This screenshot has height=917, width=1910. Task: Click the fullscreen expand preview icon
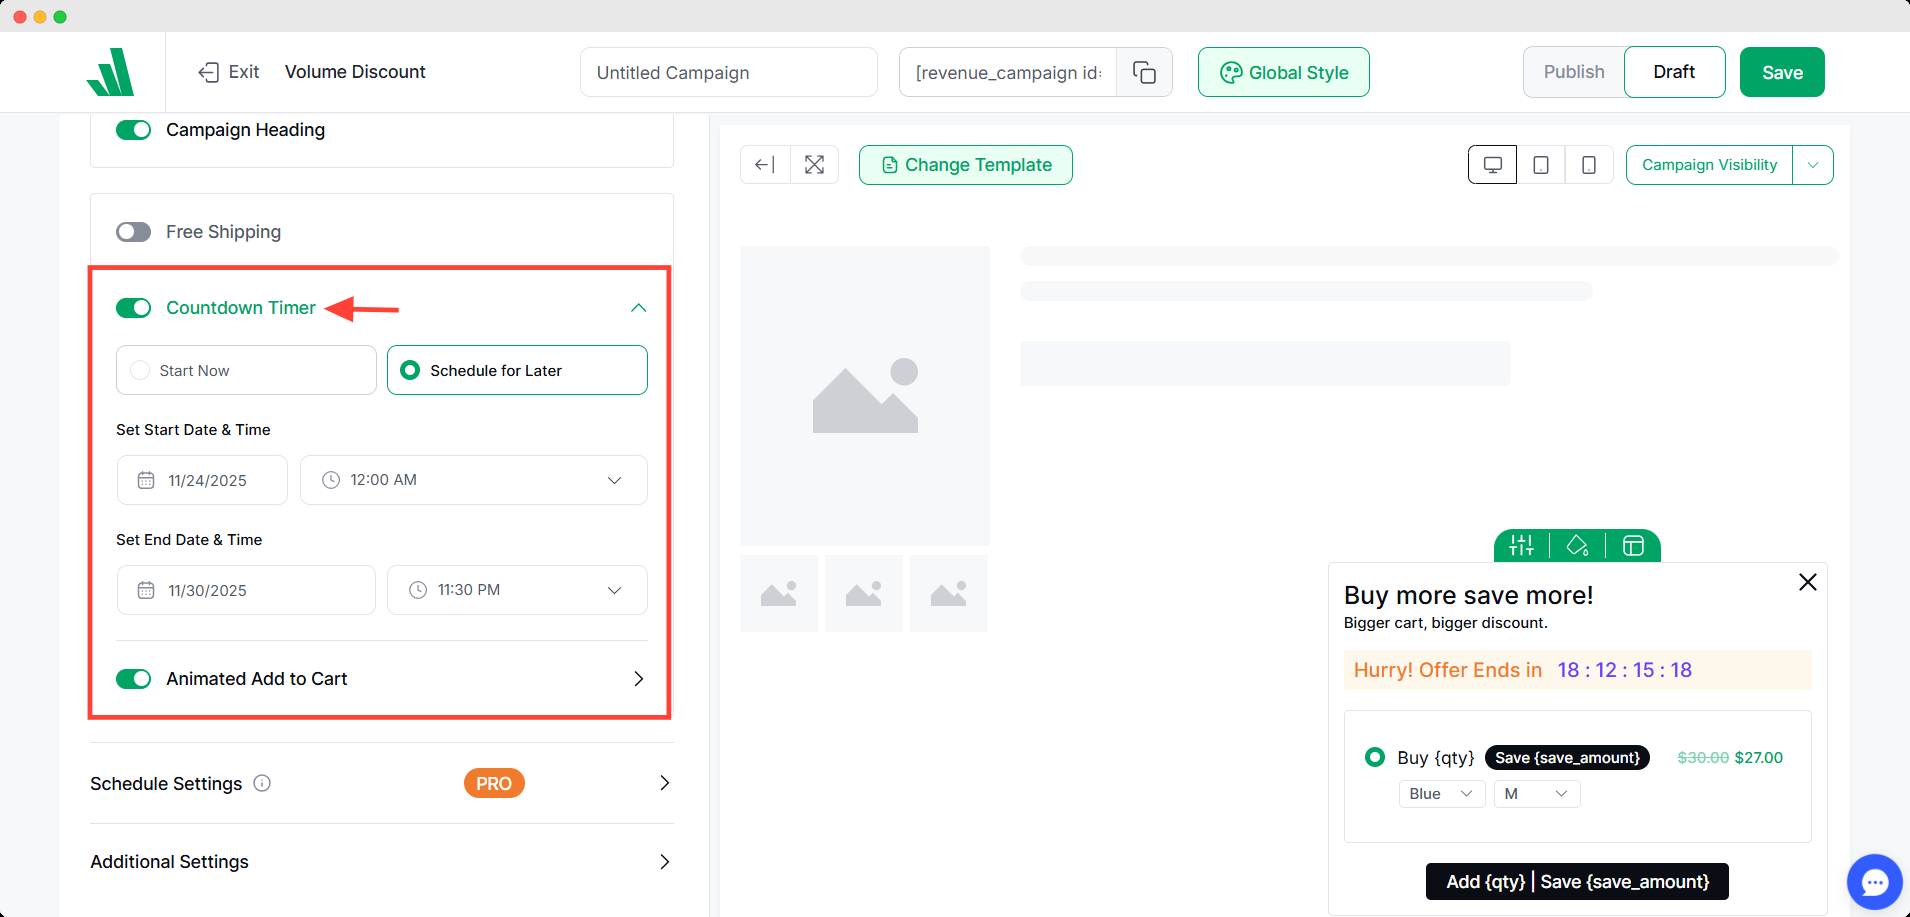click(814, 165)
